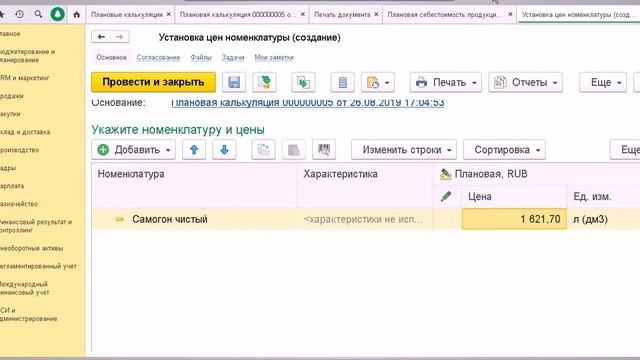
Task: Close the Плановая себестоимость продукции tab
Action: pyautogui.click(x=510, y=14)
